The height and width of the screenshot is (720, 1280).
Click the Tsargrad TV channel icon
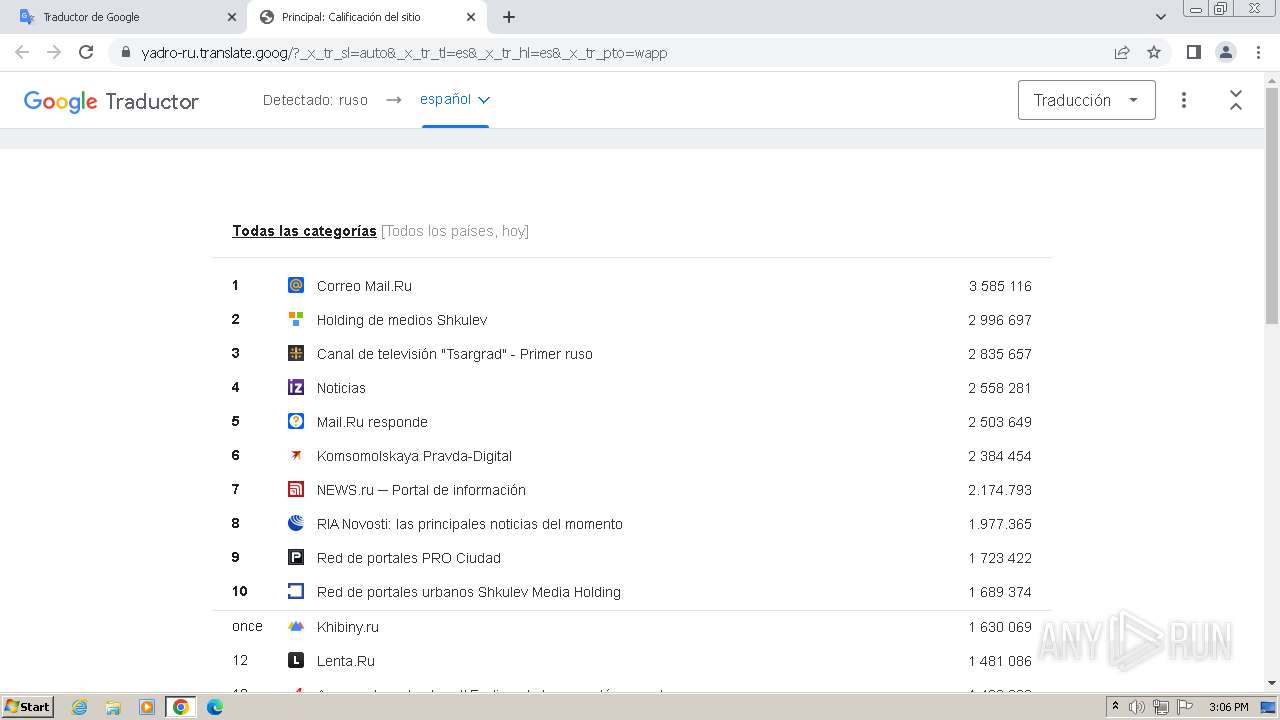point(296,353)
